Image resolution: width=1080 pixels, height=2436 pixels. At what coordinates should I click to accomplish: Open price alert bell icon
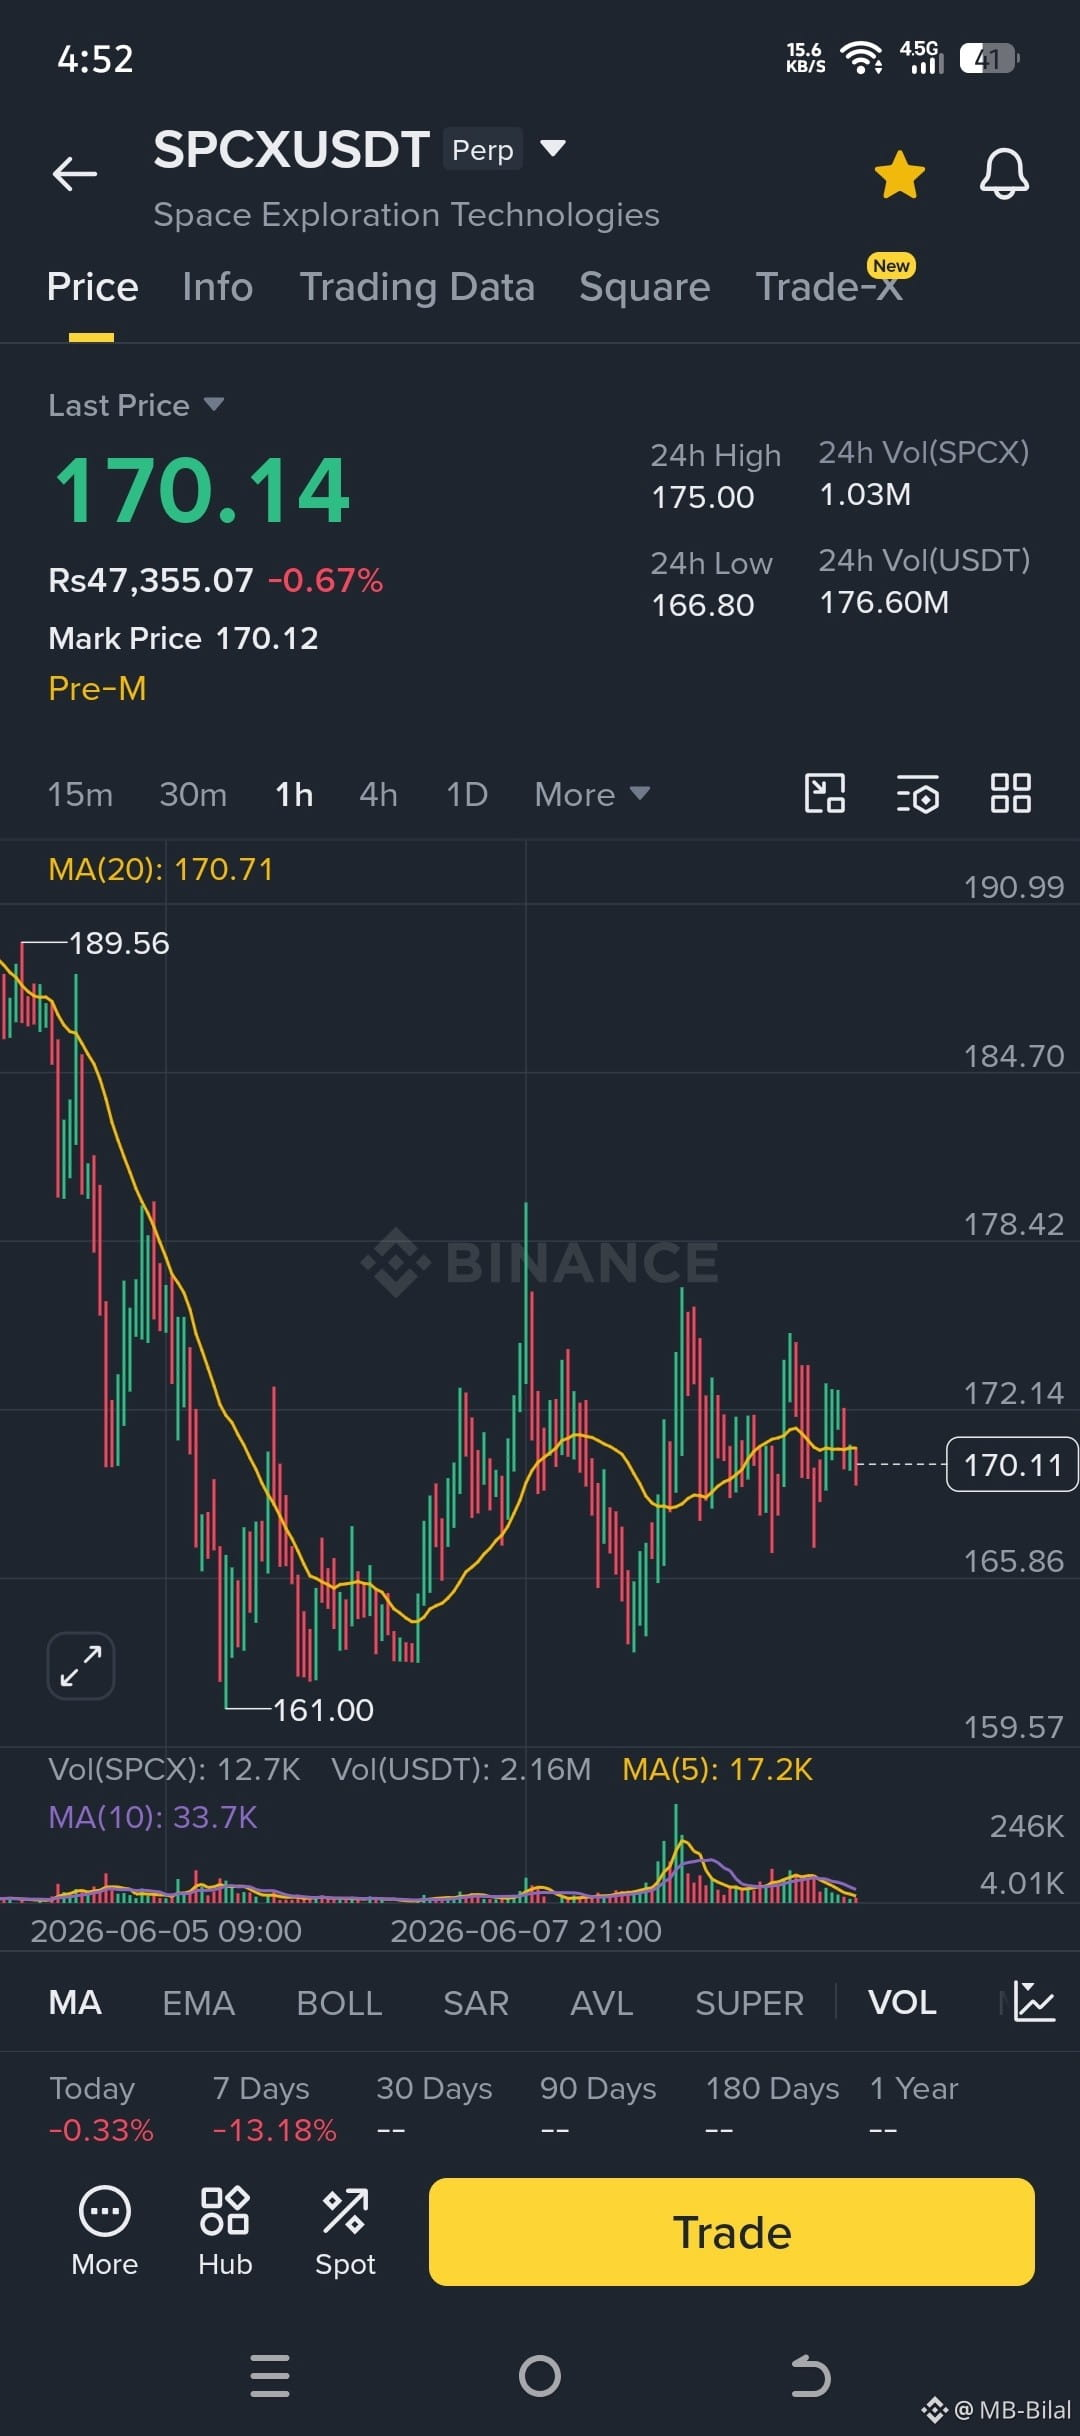point(1004,174)
